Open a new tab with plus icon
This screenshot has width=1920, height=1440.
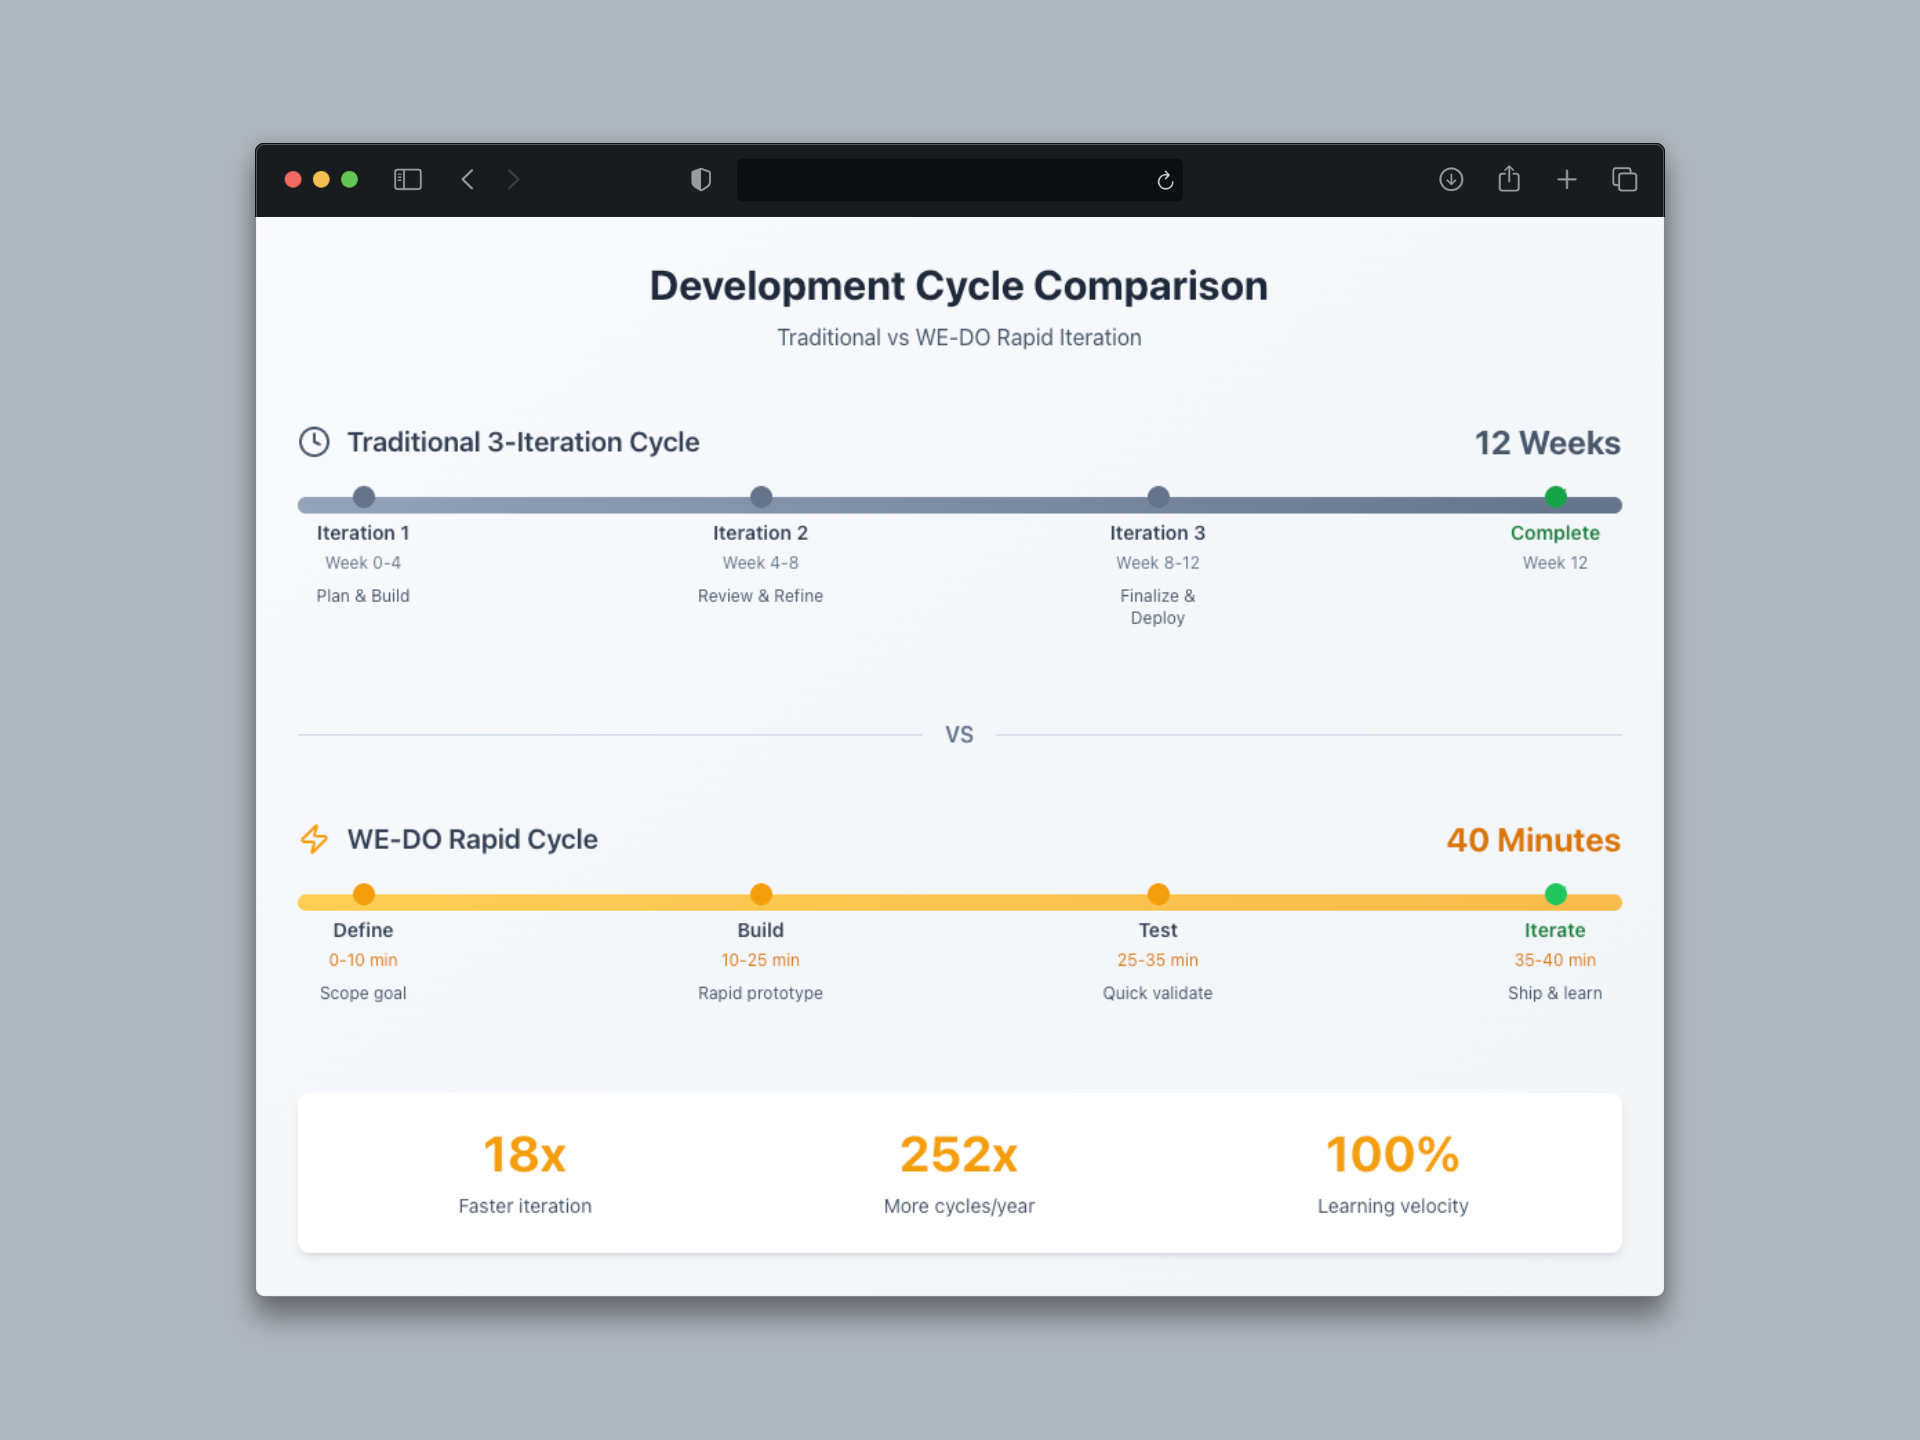(1567, 179)
